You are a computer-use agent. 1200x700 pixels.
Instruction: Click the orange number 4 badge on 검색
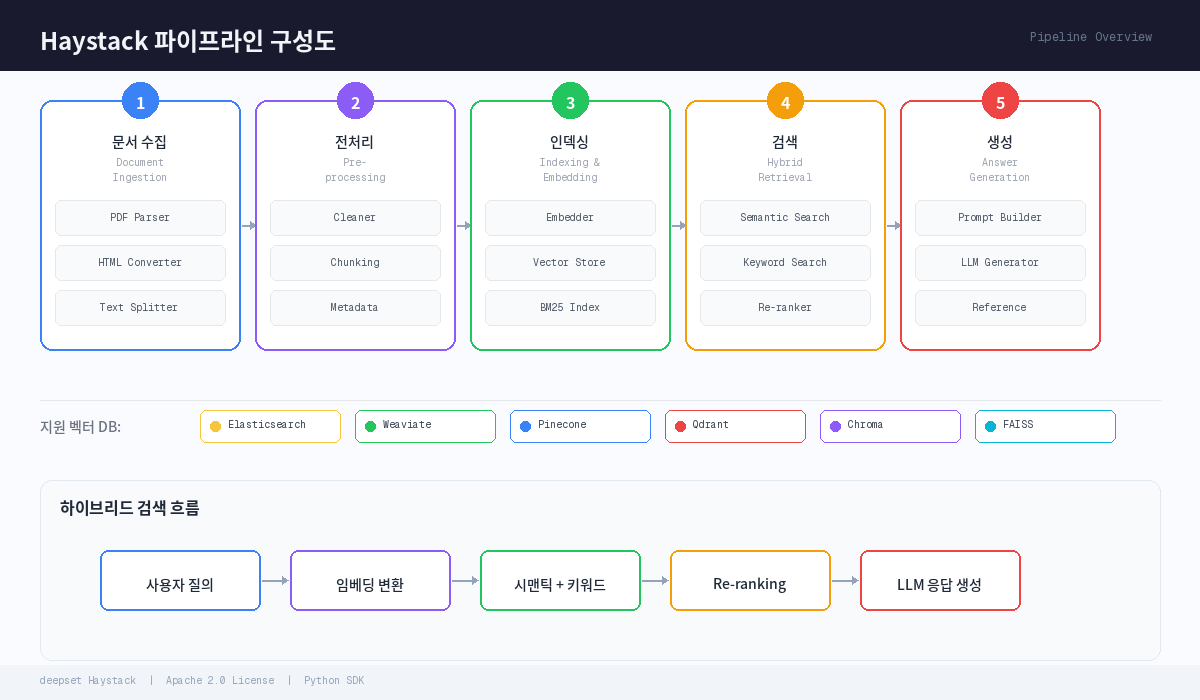[785, 101]
